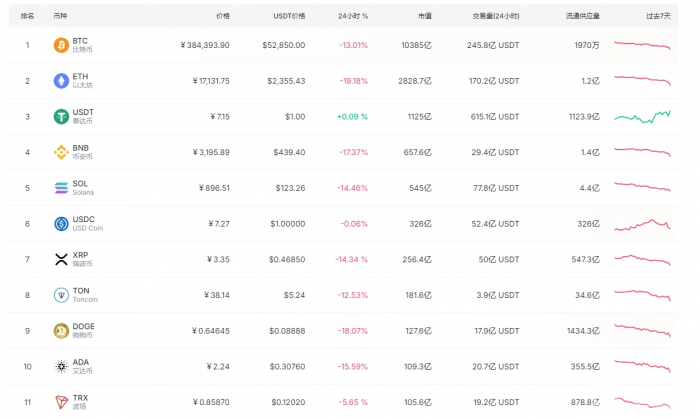Viewport: 700px width, 419px height.
Task: Sort by the 流通供应量 column header
Action: click(x=582, y=16)
